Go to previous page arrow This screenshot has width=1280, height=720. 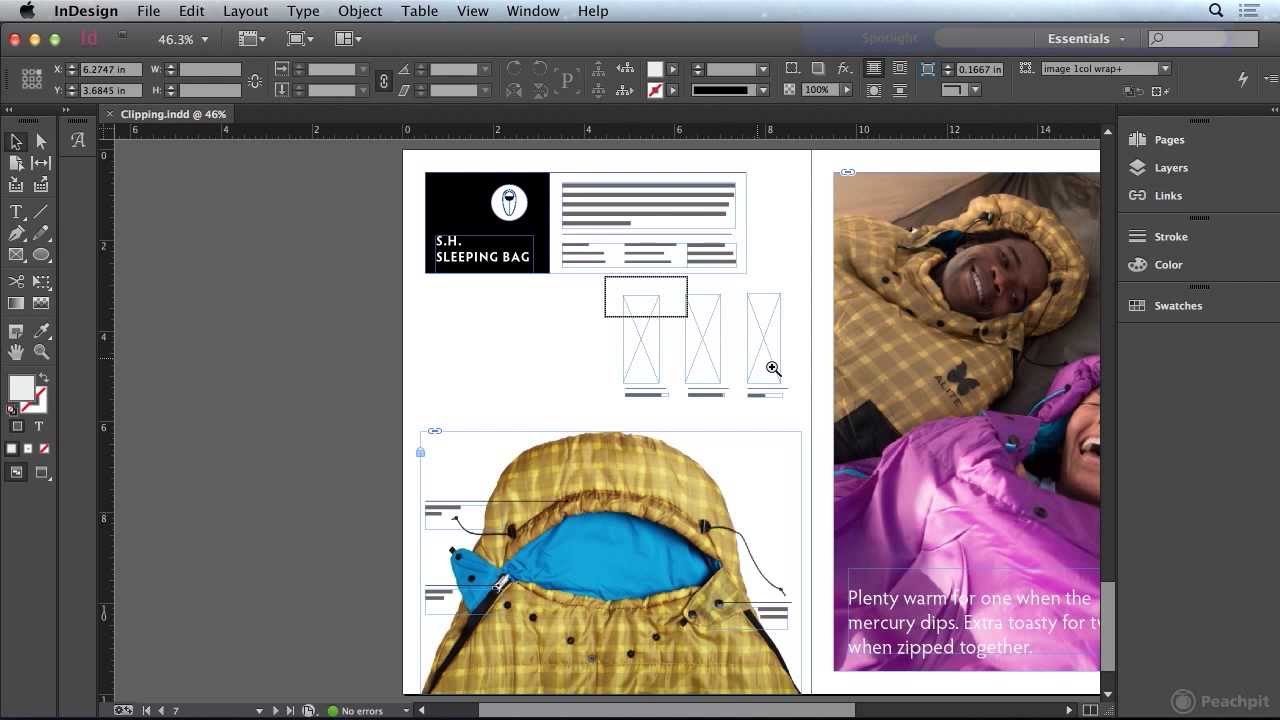pyautogui.click(x=161, y=711)
